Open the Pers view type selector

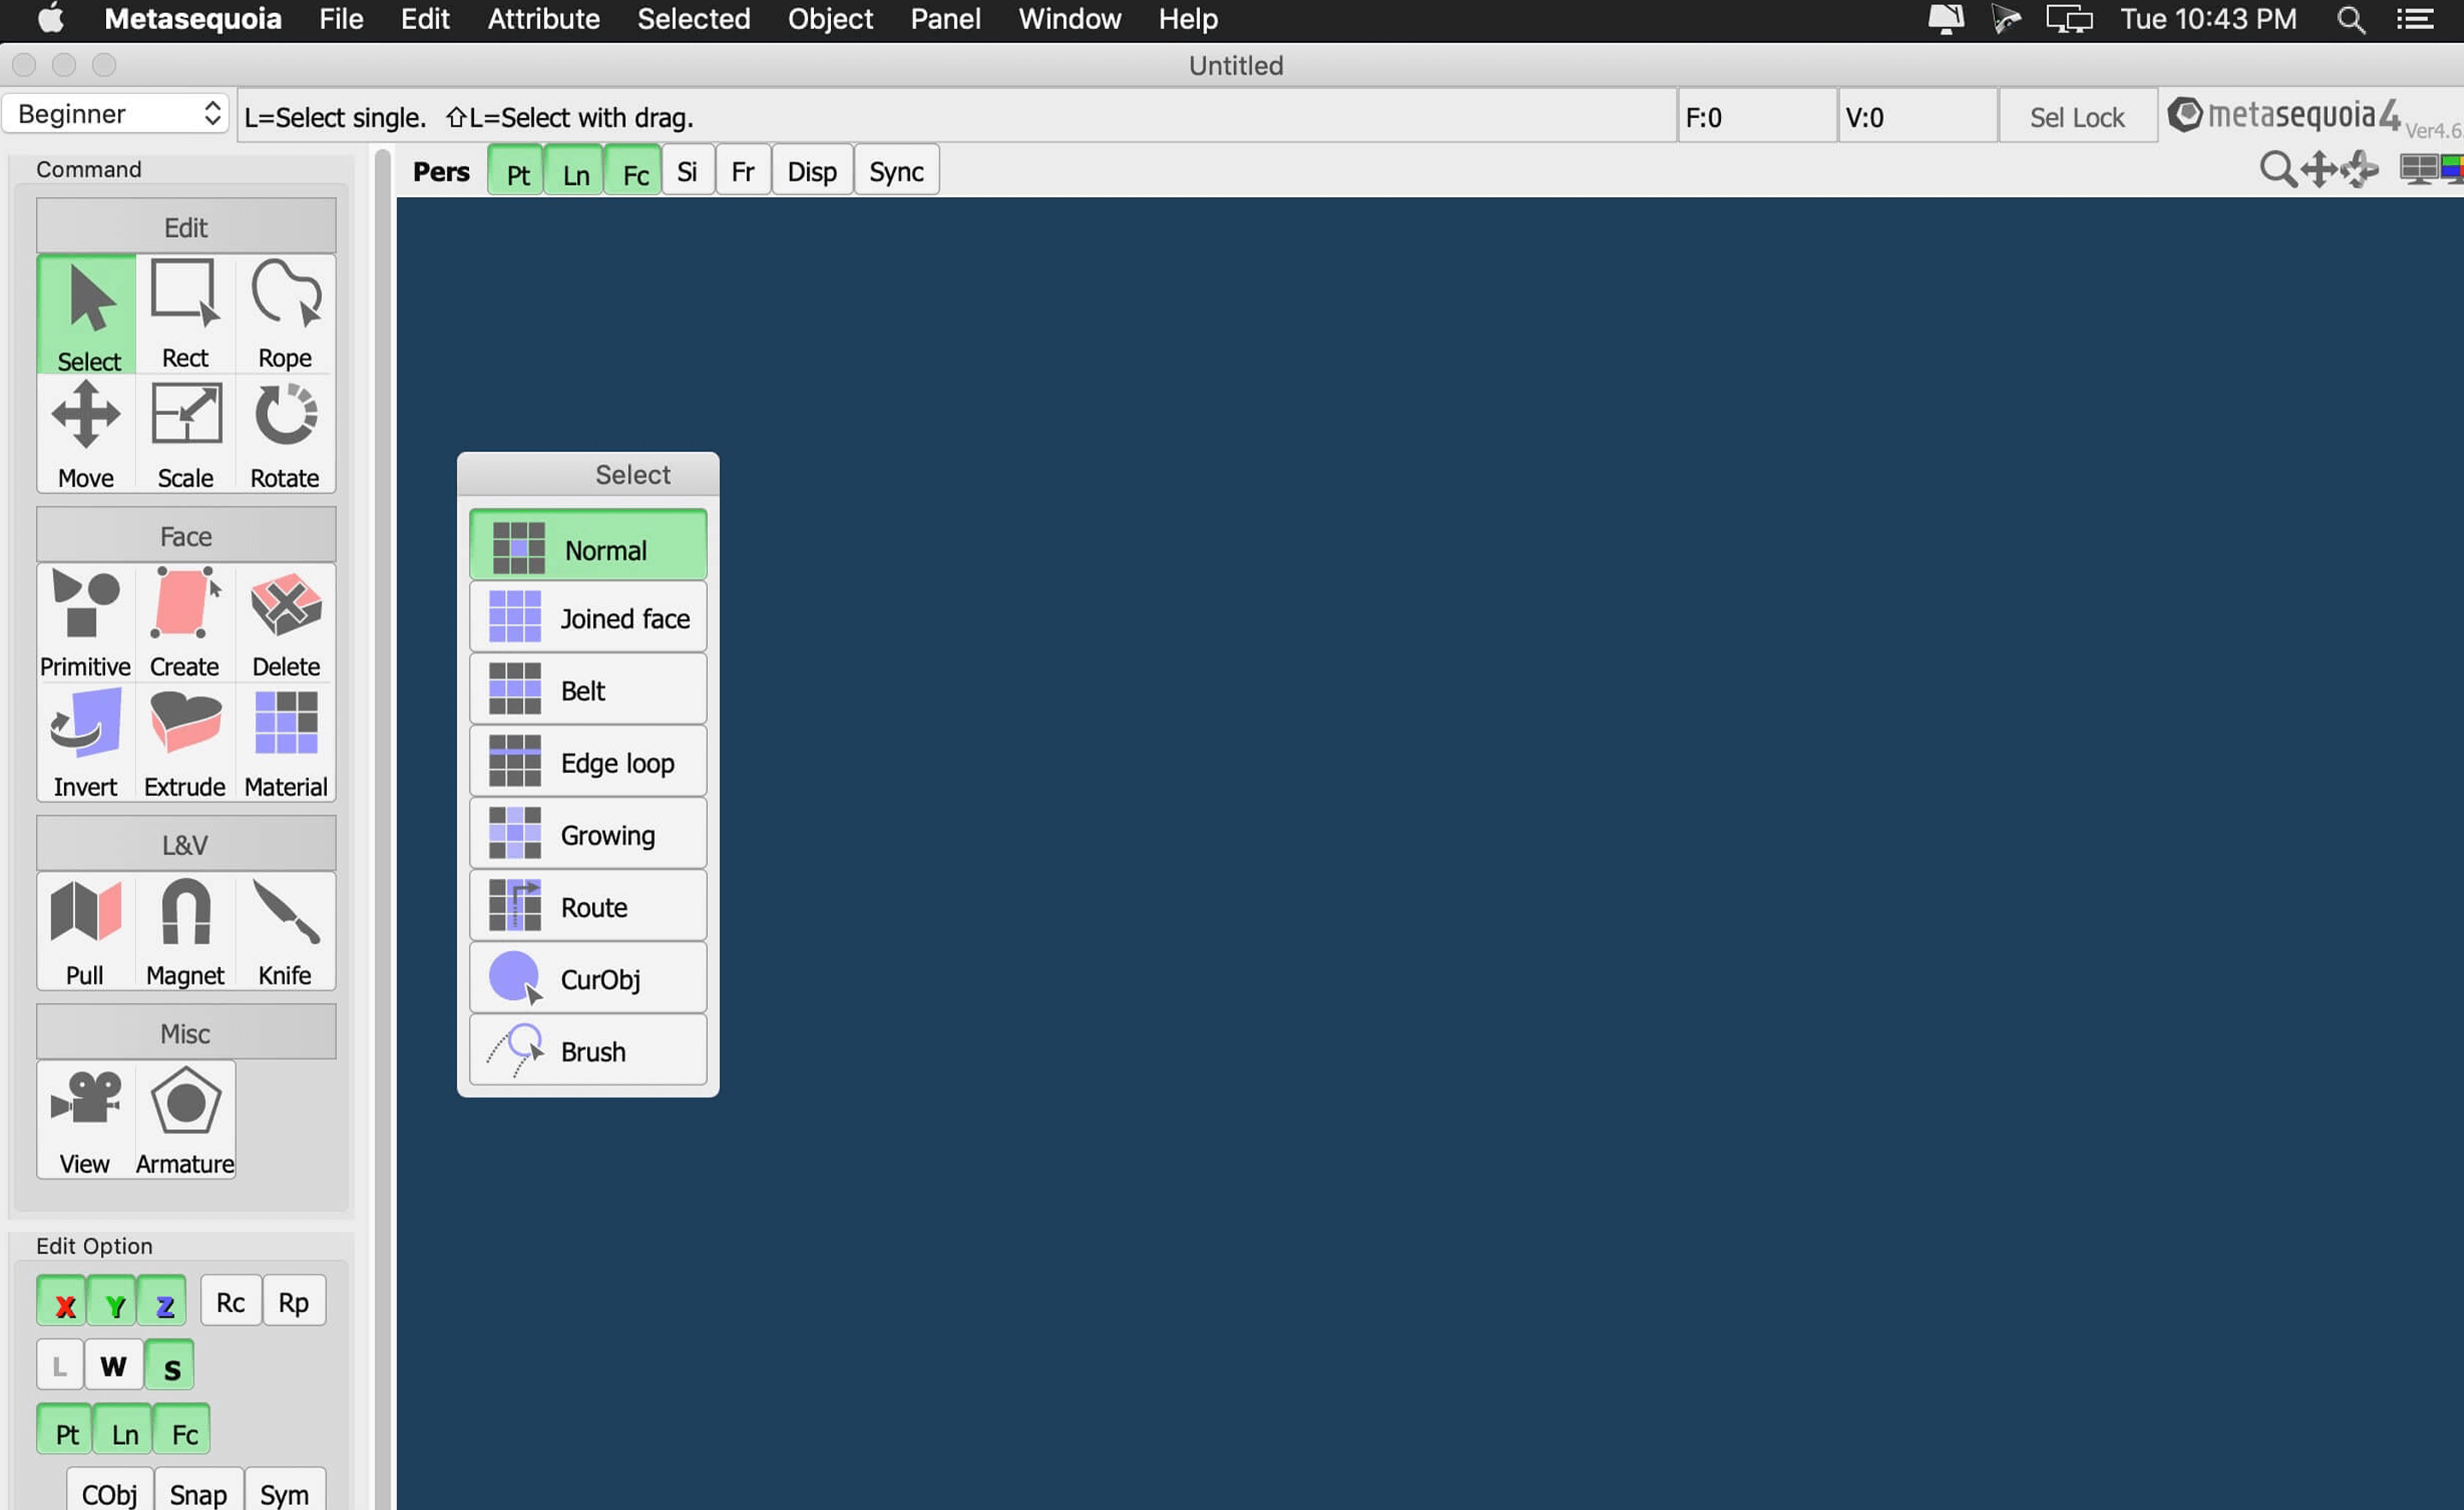(441, 172)
